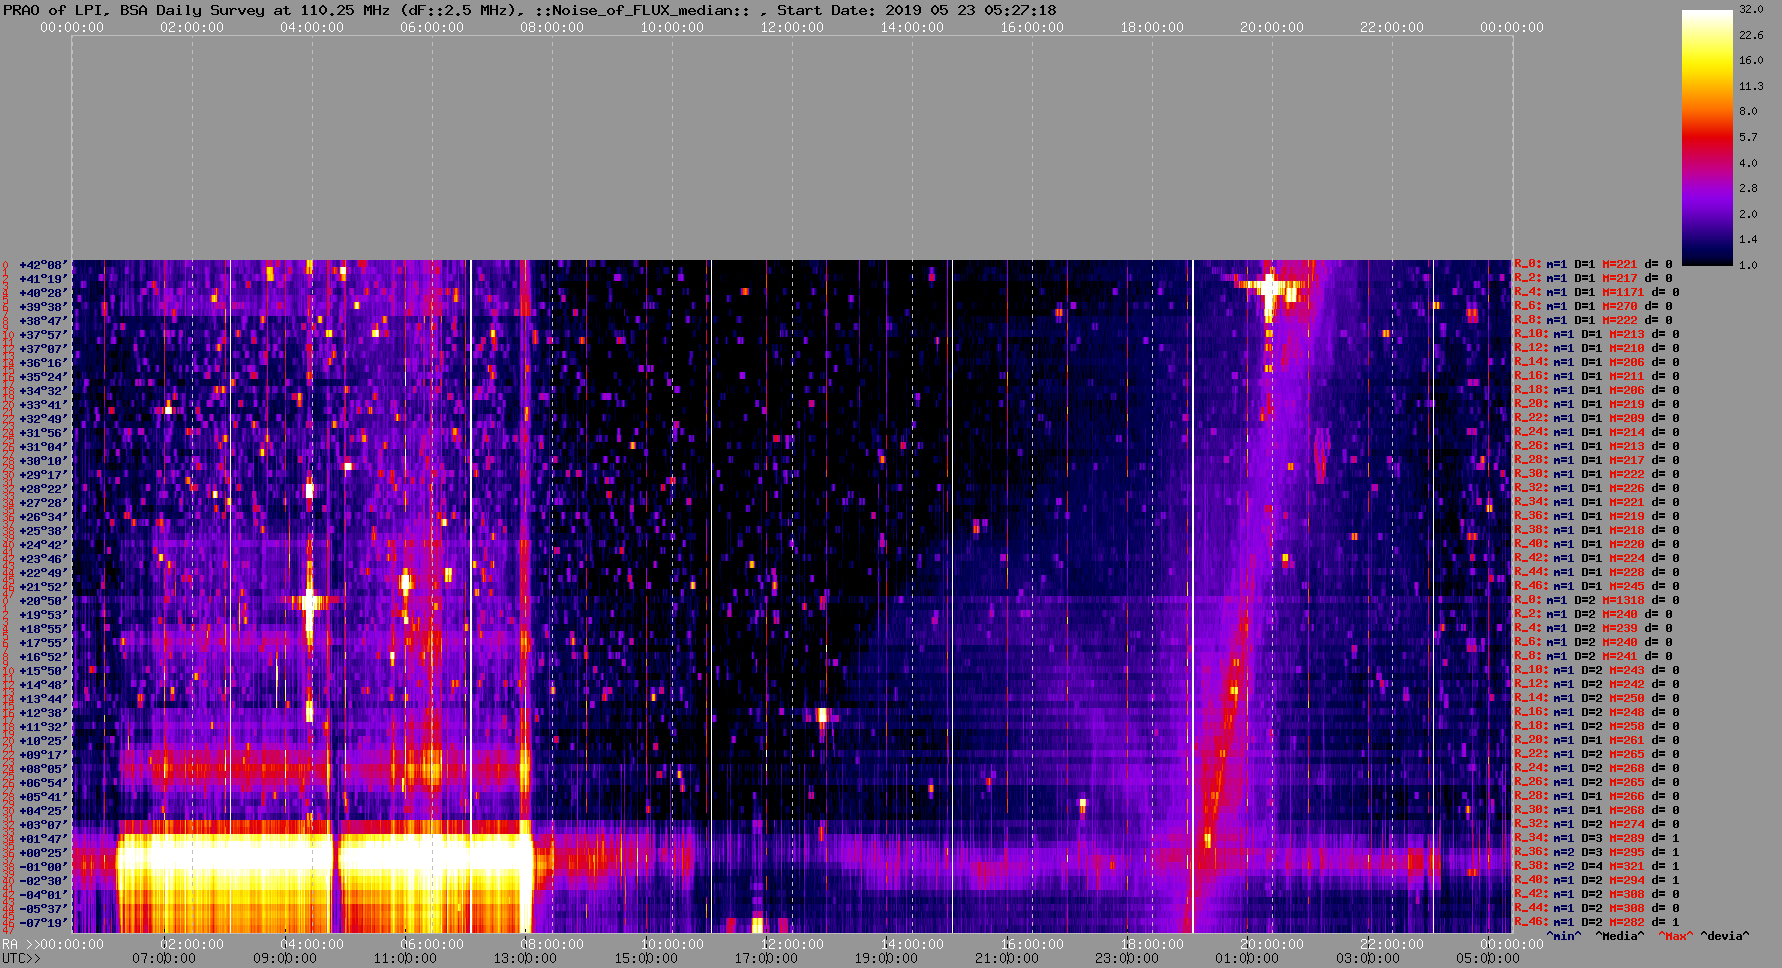This screenshot has width=1782, height=968.
Task: Click the +08°05' declination label
Action: click(43, 769)
